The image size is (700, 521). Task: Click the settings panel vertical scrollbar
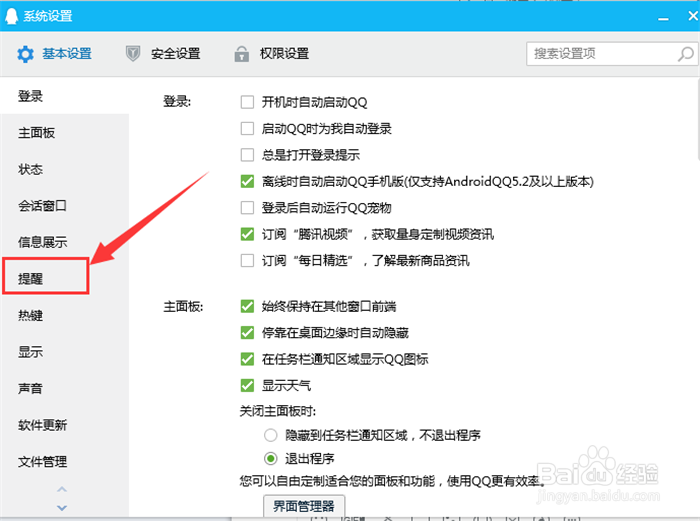pyautogui.click(x=698, y=118)
